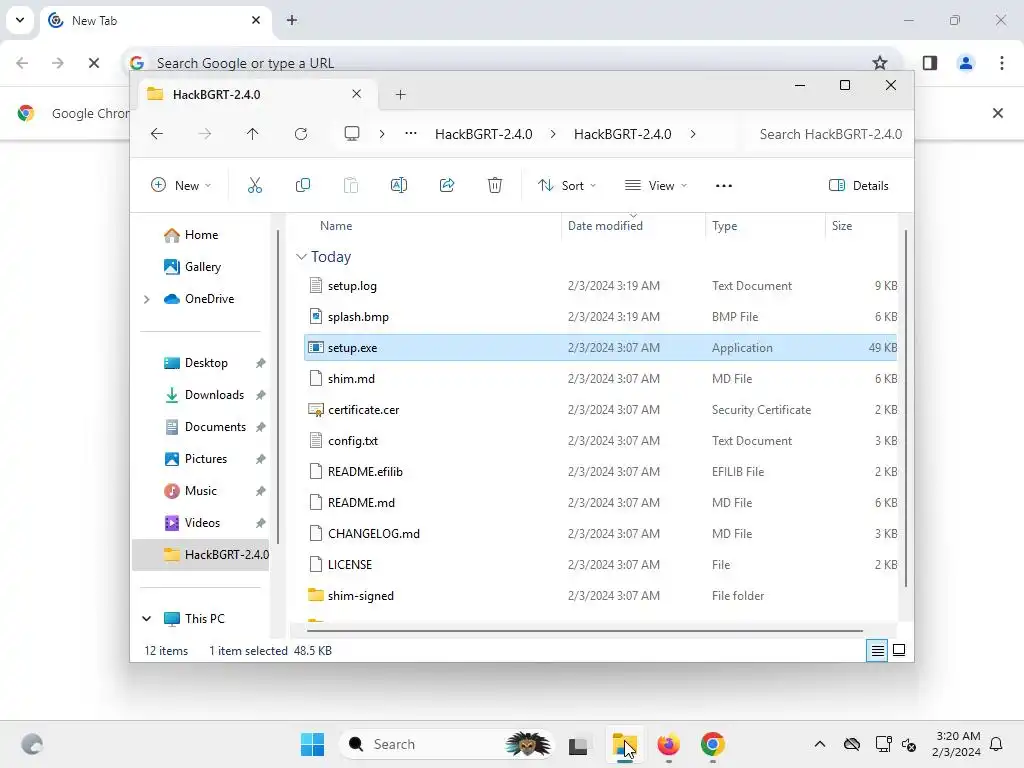Screen dimensions: 1024x768
Task: Open Chrome from the taskbar
Action: 712,744
